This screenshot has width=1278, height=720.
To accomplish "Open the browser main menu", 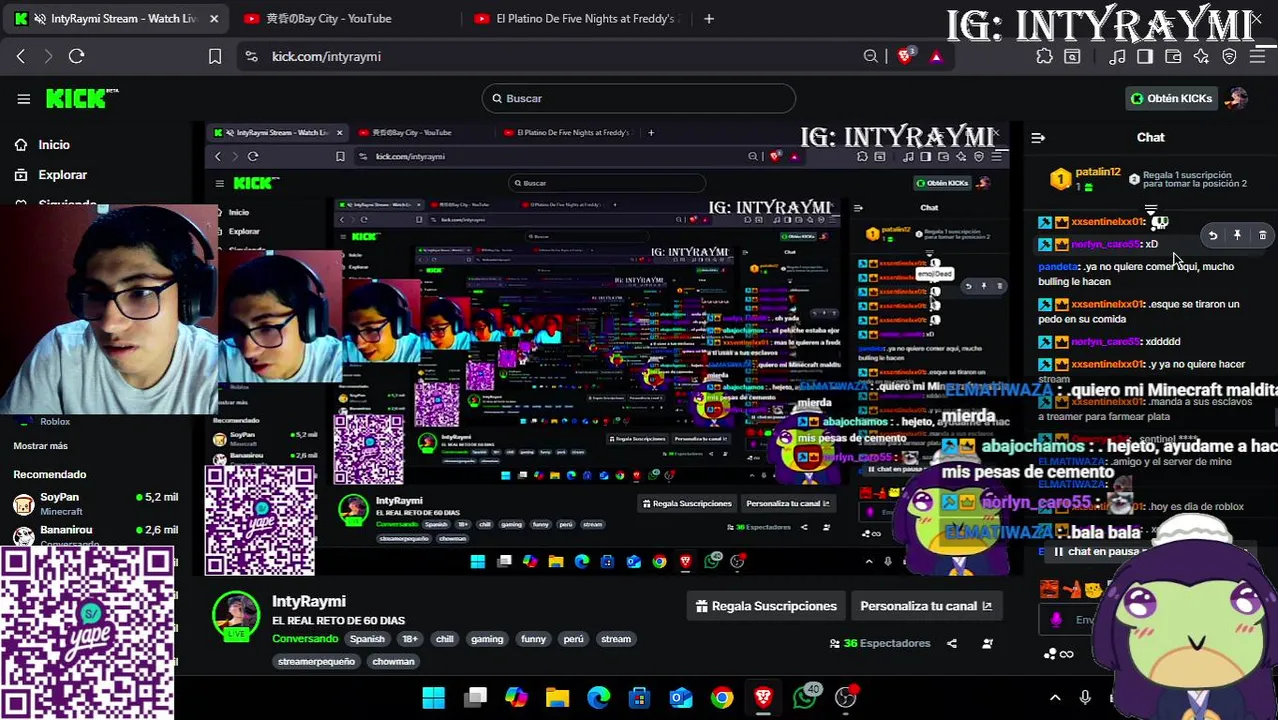I will (1258, 57).
